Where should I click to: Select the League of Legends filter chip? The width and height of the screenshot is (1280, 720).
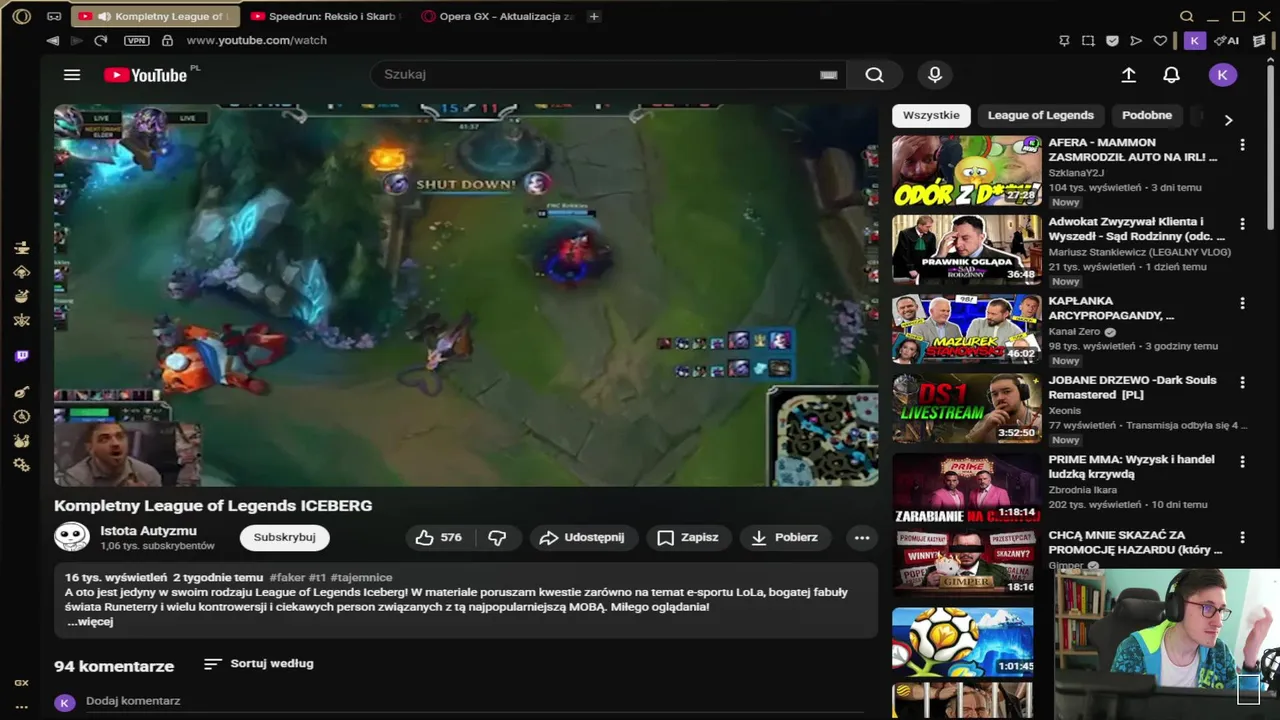[1041, 115]
